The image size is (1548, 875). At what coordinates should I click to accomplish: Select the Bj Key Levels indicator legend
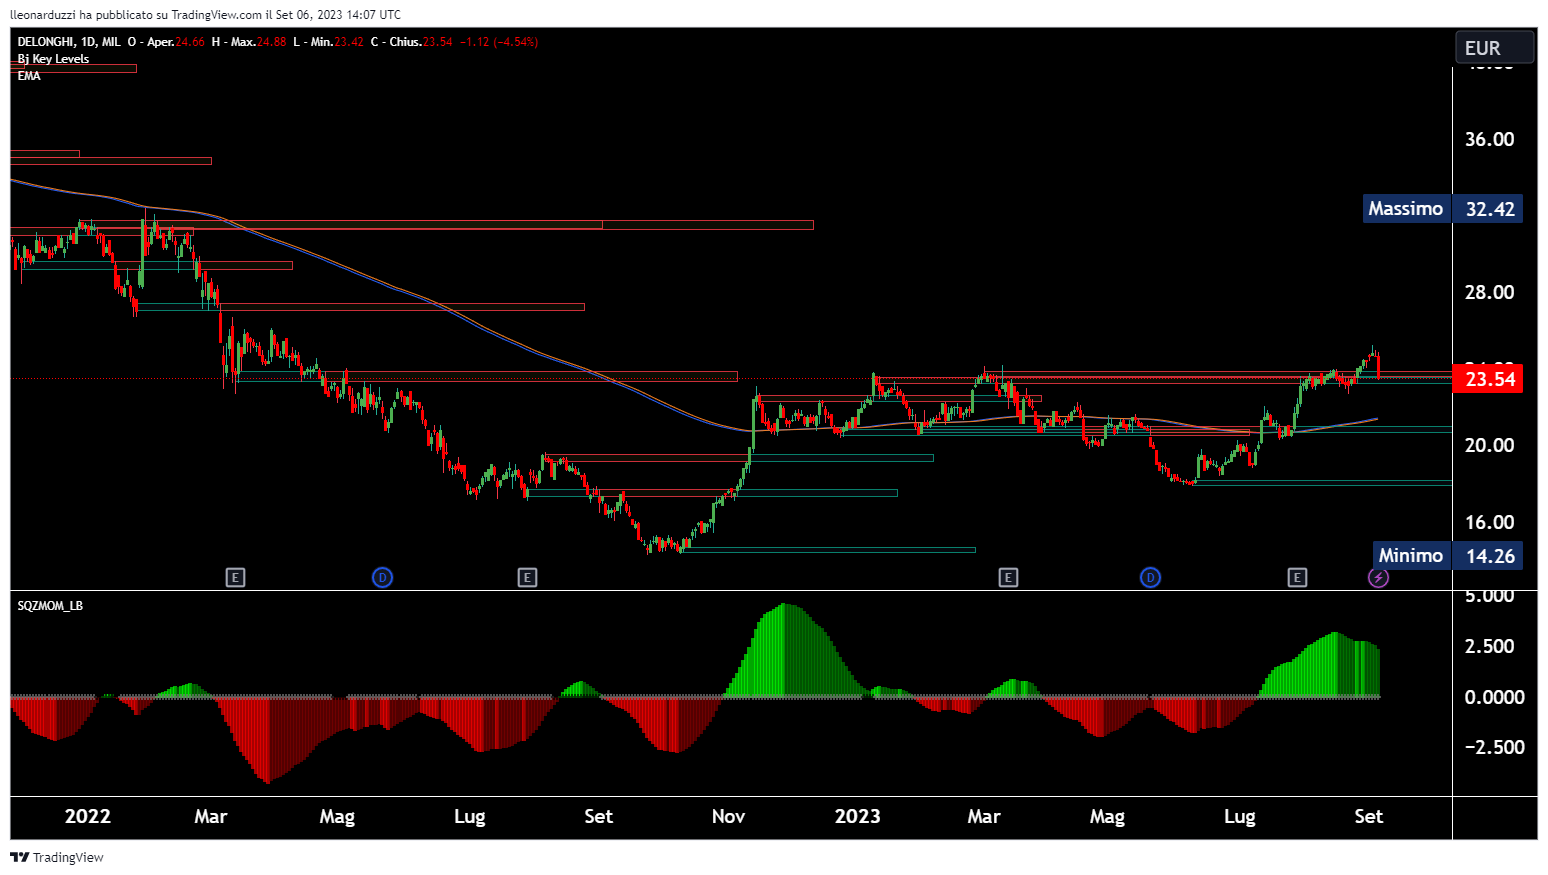click(53, 59)
